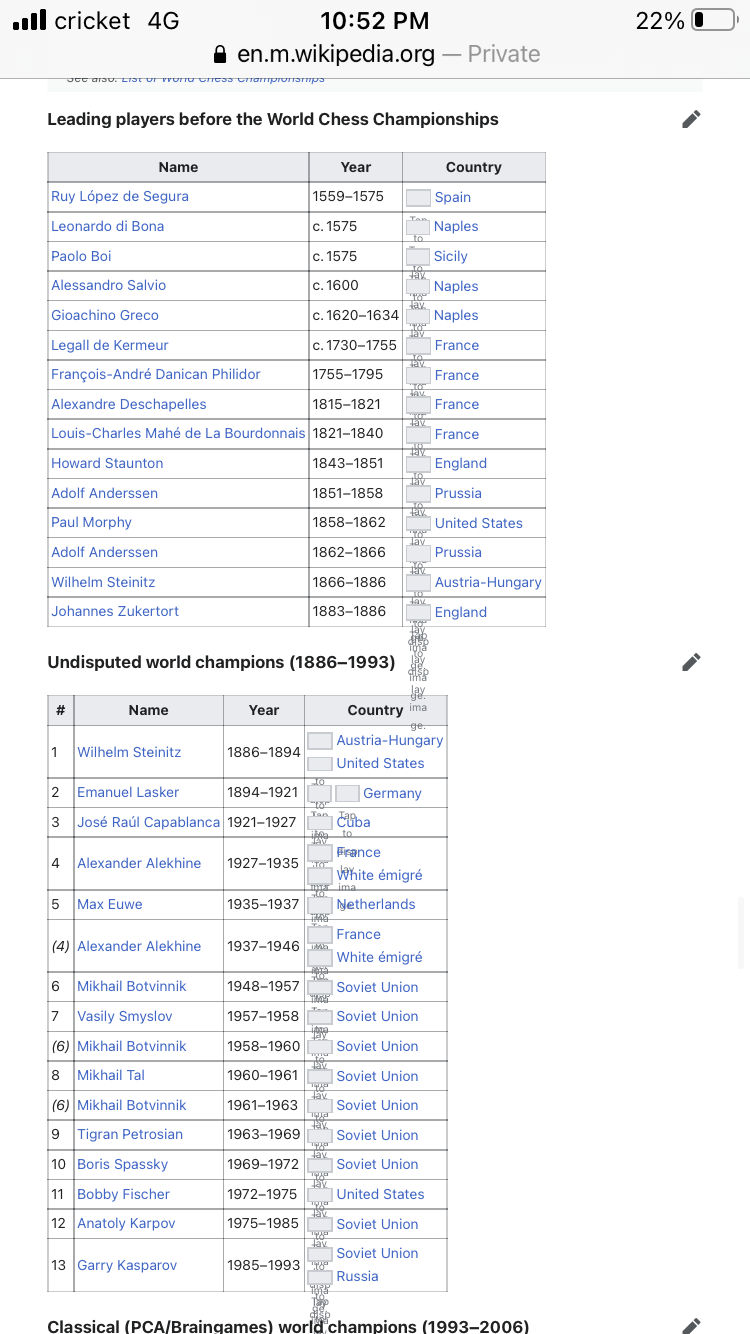Open the Tigran Petrosian link
Screen dimensions: 750x1334
130,1135
